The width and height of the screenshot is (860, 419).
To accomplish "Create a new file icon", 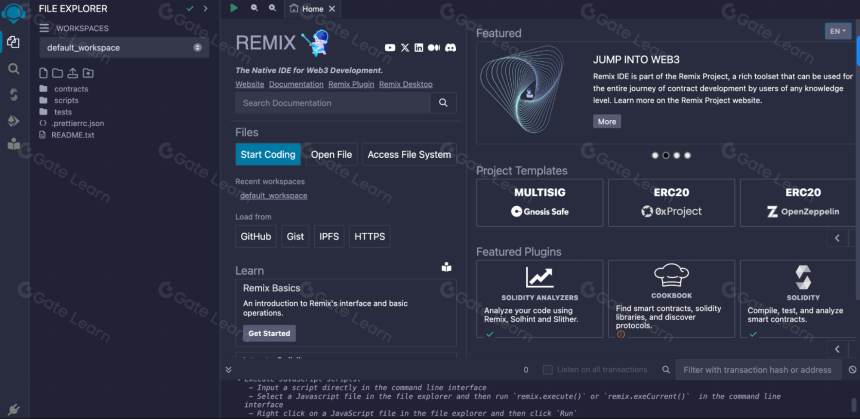I will [43, 73].
